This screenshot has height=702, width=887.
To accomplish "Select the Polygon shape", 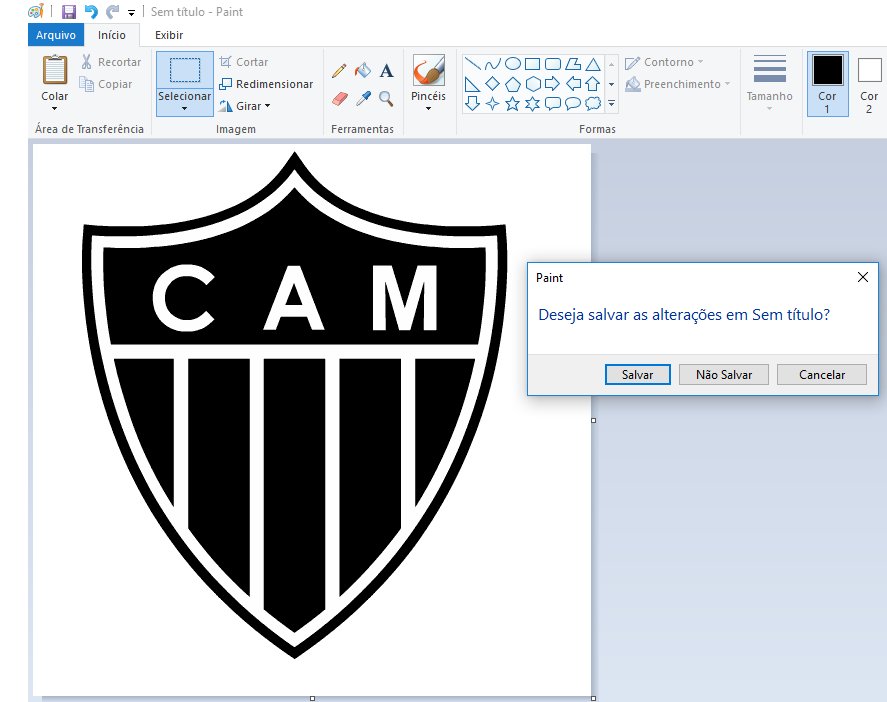I will (573, 64).
